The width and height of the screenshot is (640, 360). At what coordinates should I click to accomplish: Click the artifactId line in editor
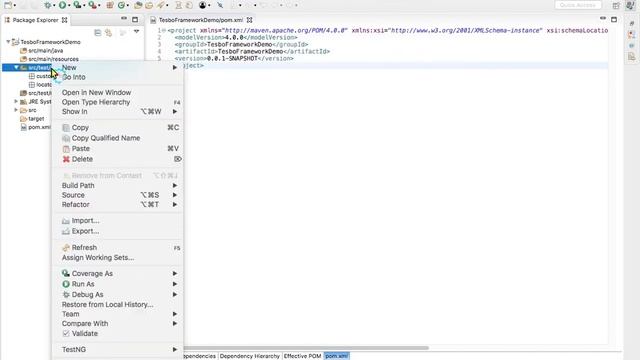[252, 51]
